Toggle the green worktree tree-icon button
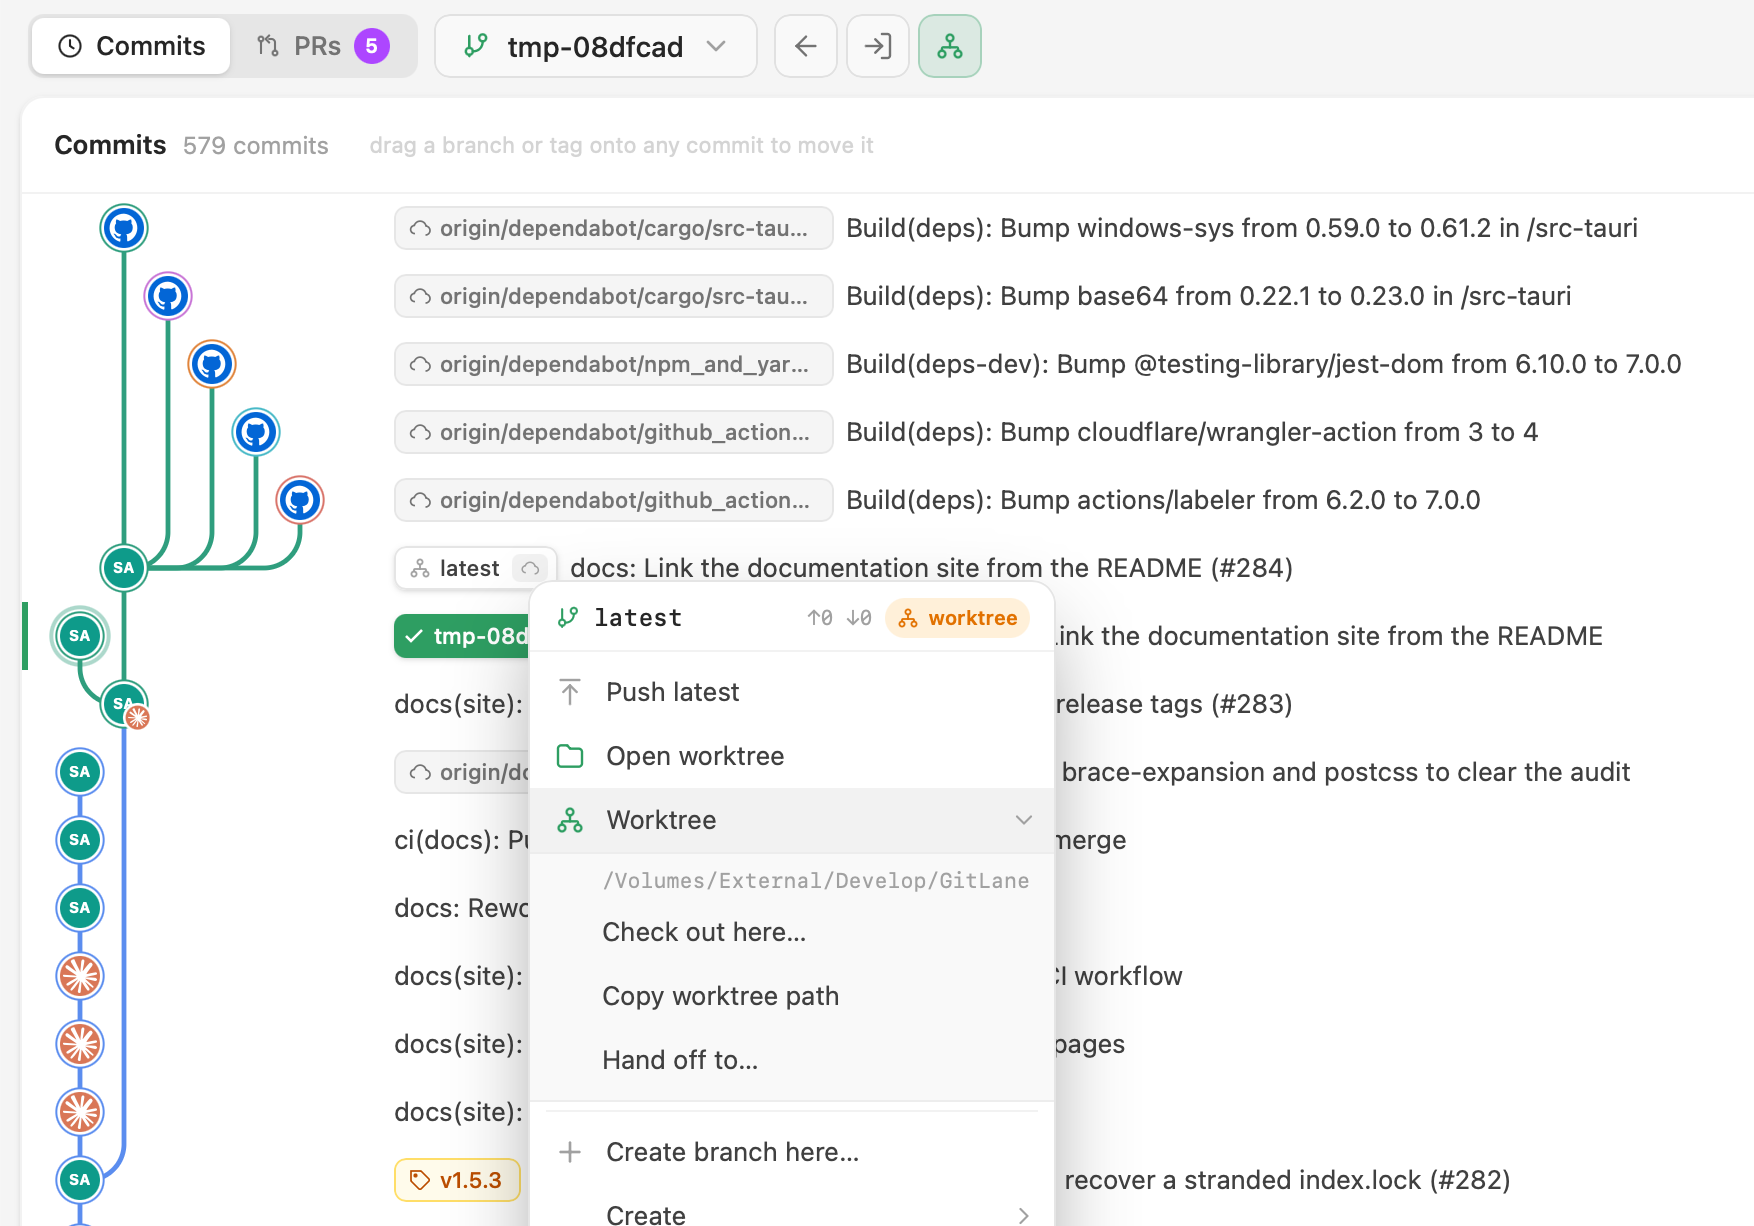 949,46
